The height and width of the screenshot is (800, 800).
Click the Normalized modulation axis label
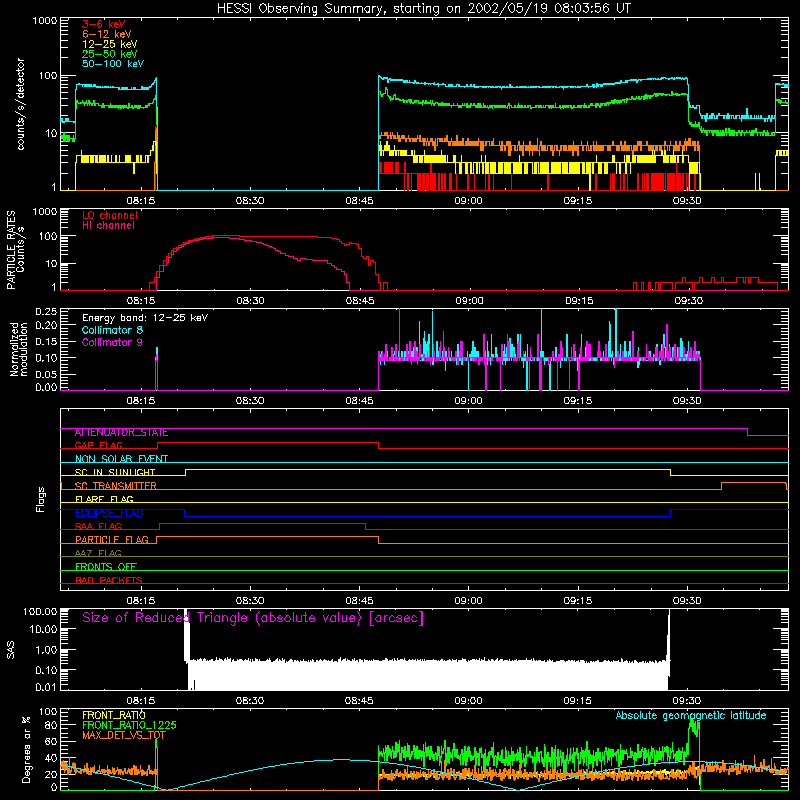click(x=19, y=349)
